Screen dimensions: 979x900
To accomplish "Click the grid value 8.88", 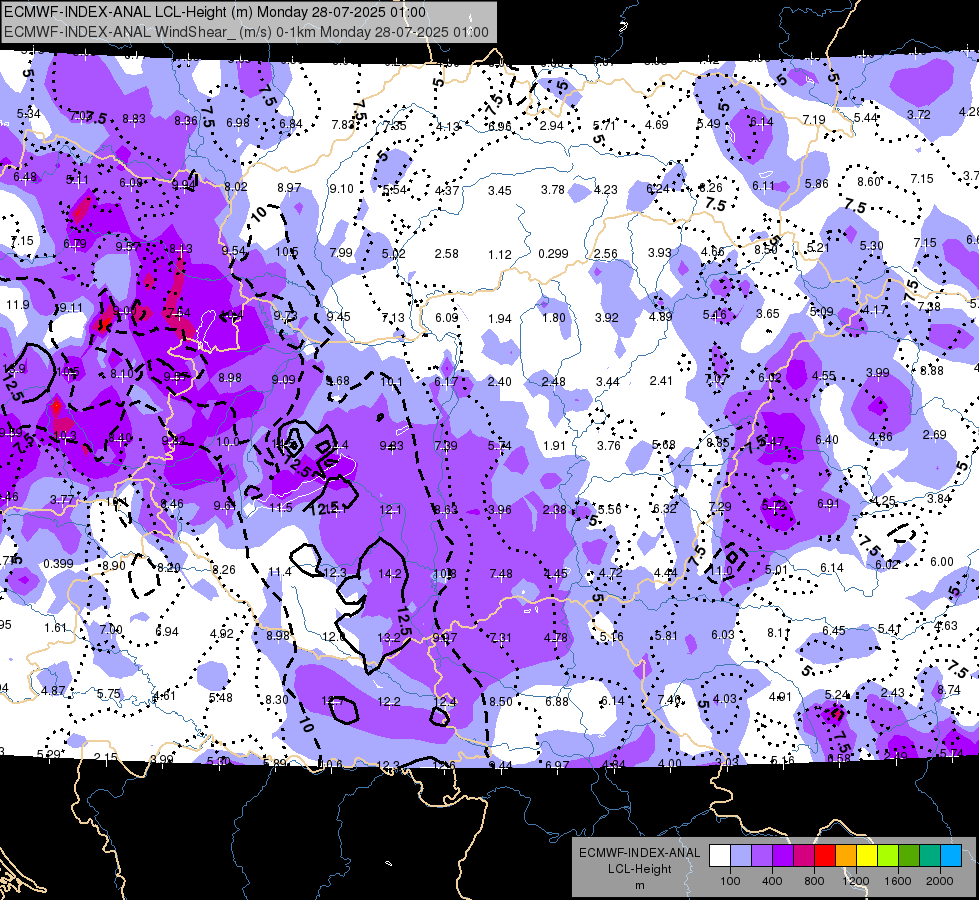I will point(932,371).
